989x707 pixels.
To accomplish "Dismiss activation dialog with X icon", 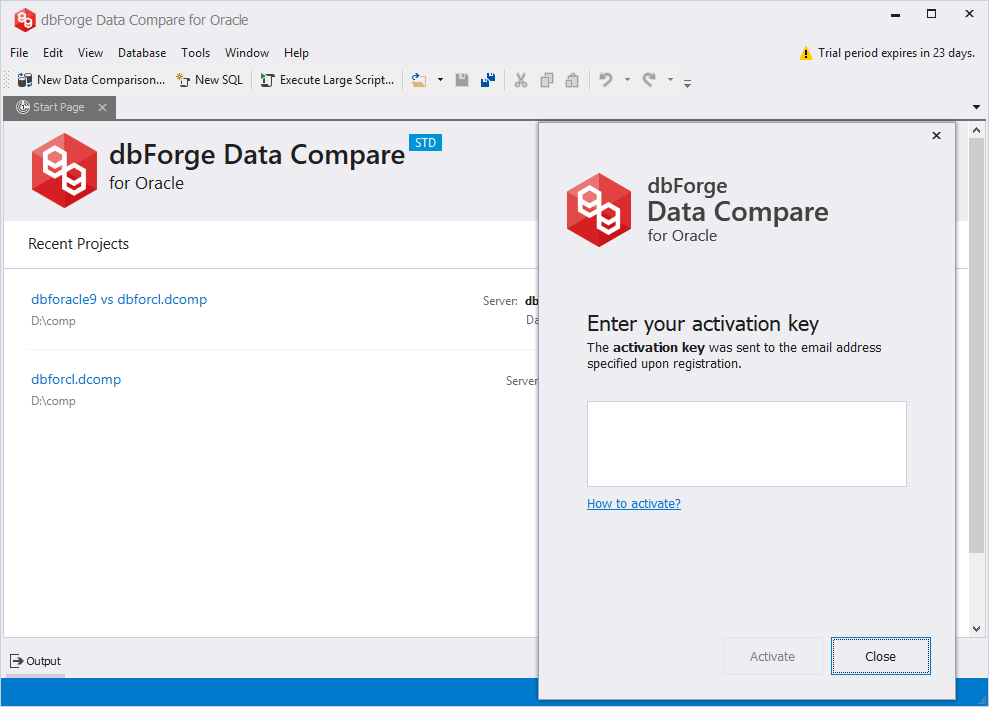I will pyautogui.click(x=936, y=136).
